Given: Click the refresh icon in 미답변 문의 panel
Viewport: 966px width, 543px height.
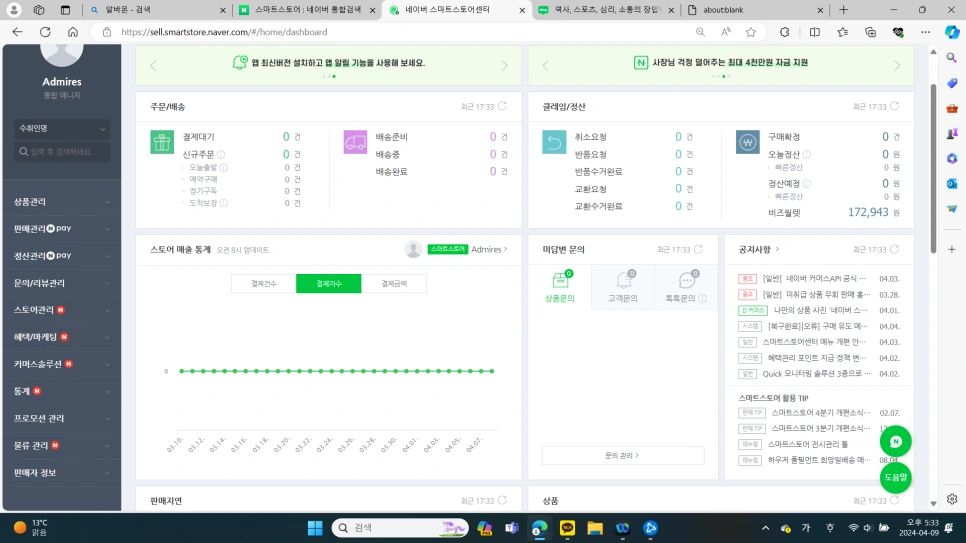Looking at the screenshot, I should tap(698, 249).
